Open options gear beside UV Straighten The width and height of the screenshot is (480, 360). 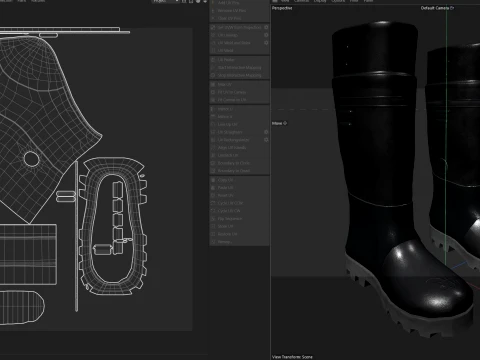pyautogui.click(x=266, y=132)
